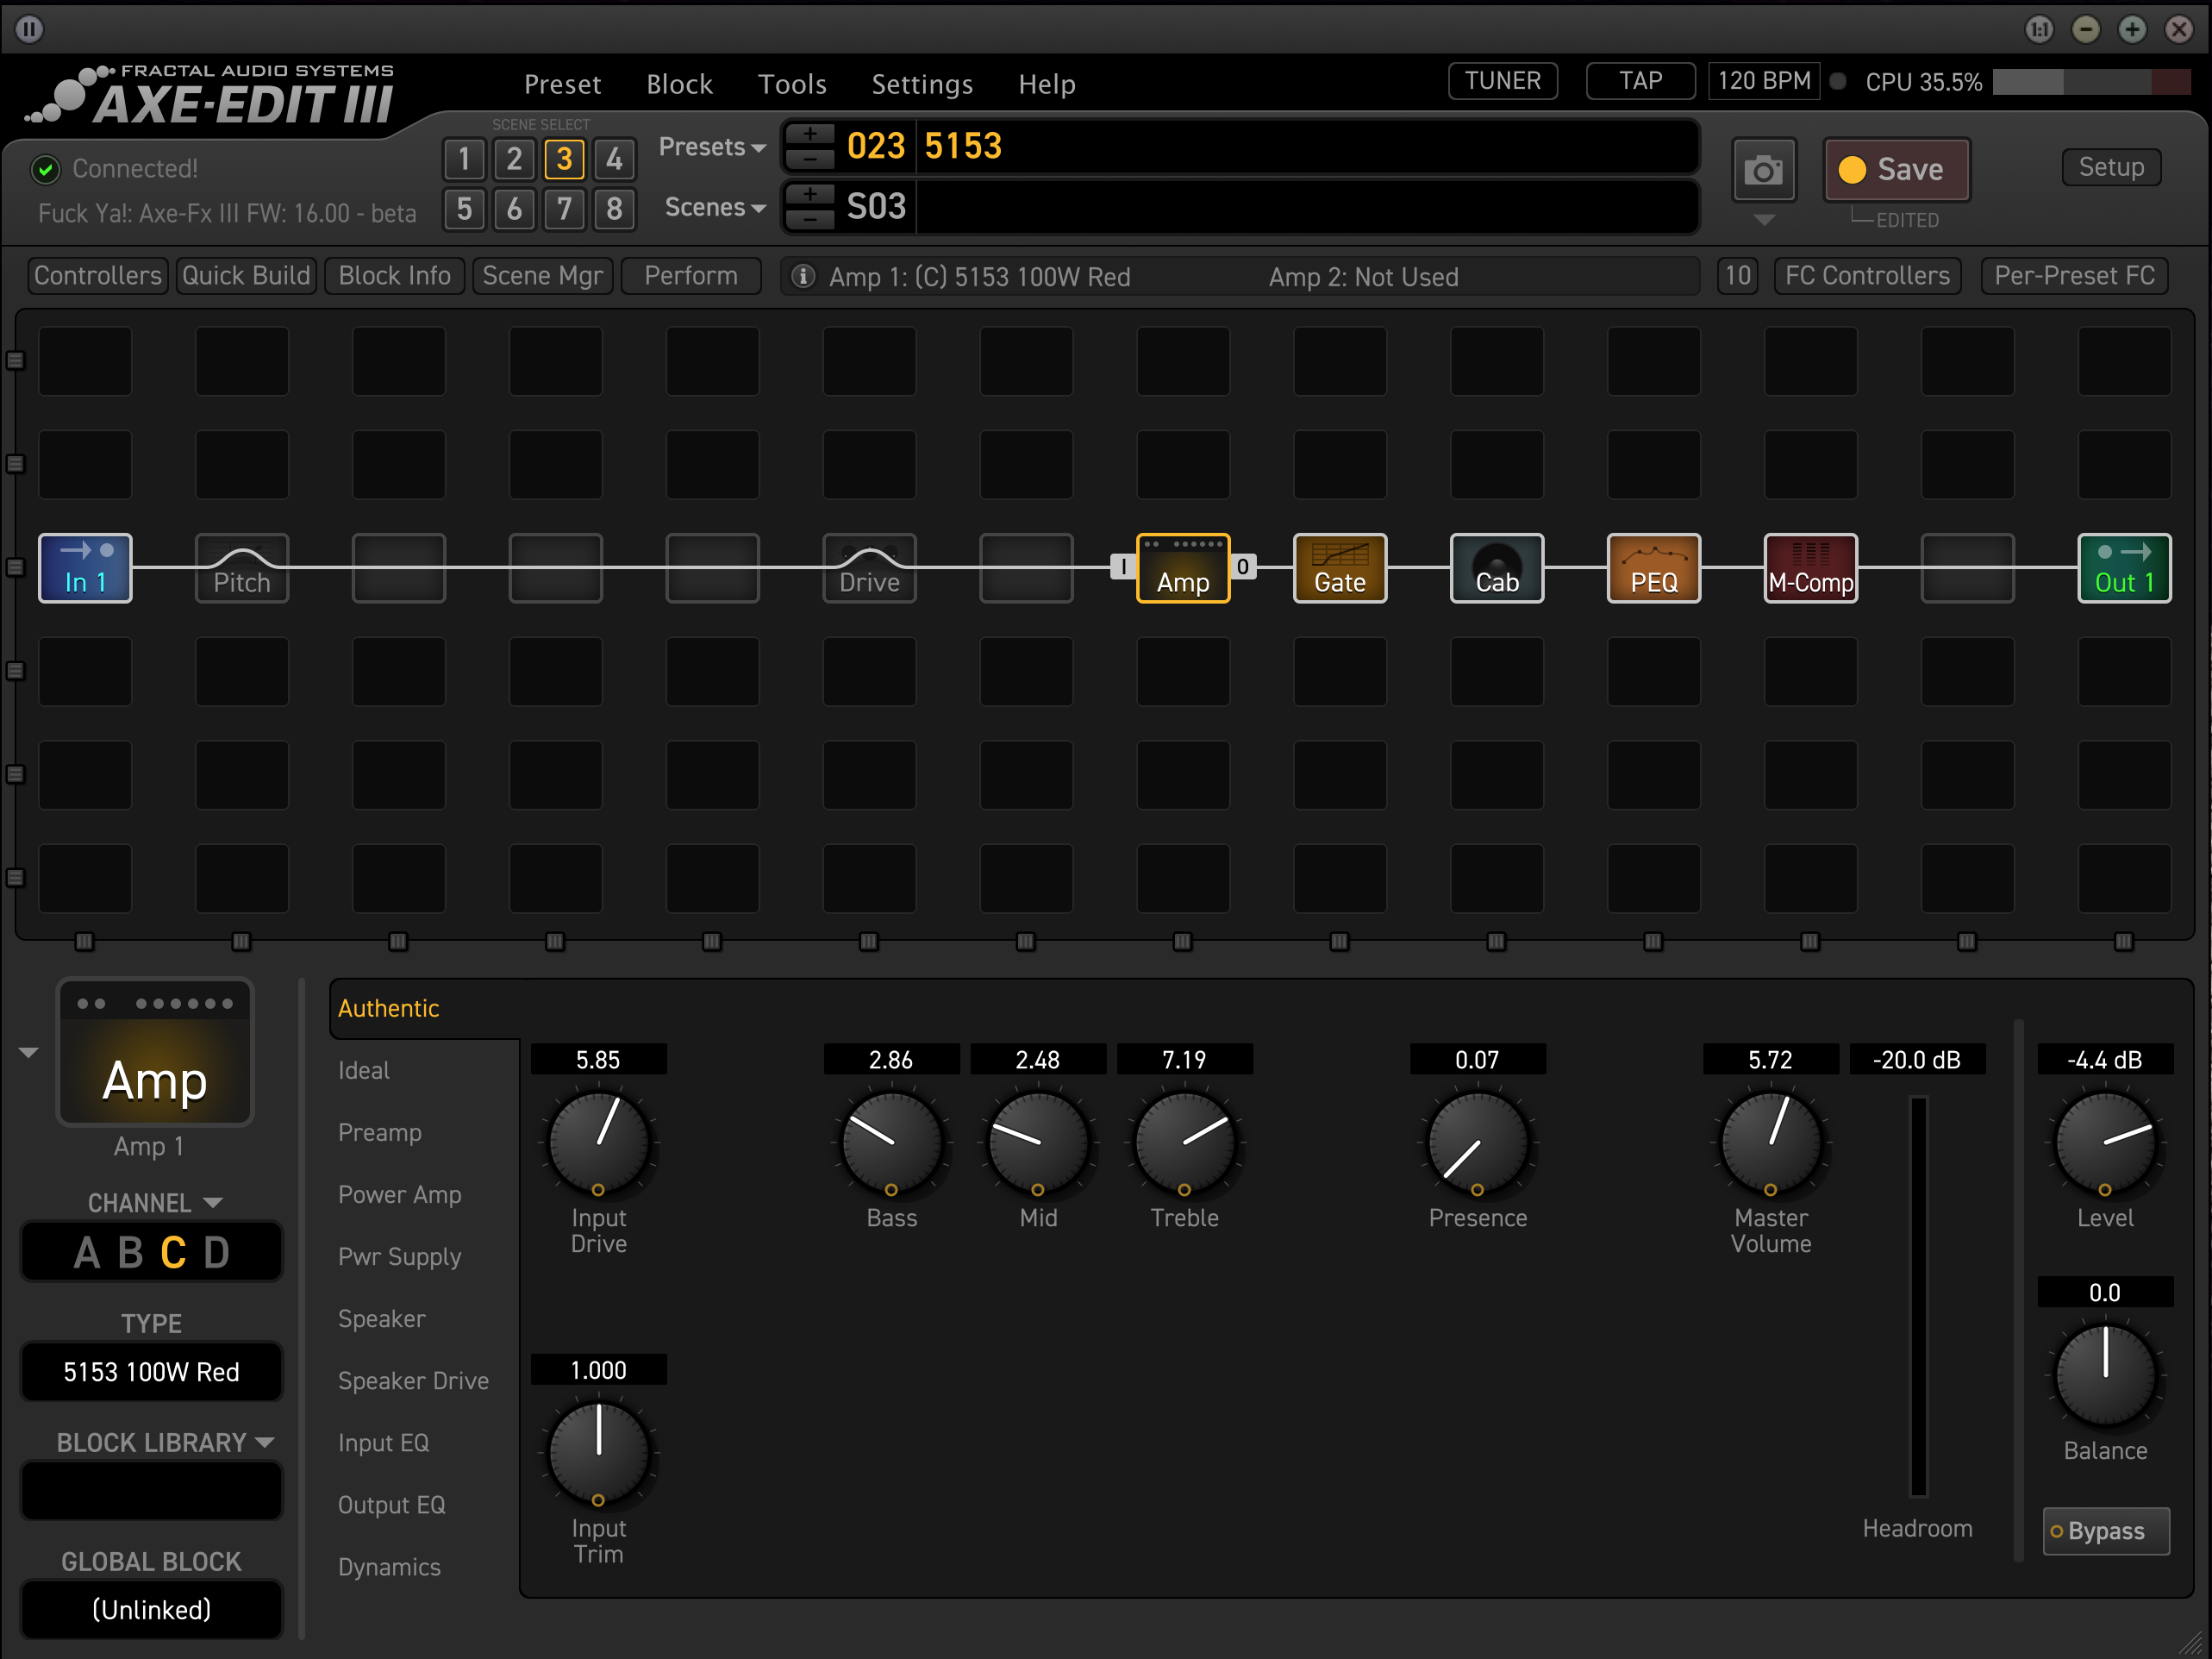The image size is (2212, 1659).
Task: Select the Gate block in the grid
Action: [x=1340, y=568]
